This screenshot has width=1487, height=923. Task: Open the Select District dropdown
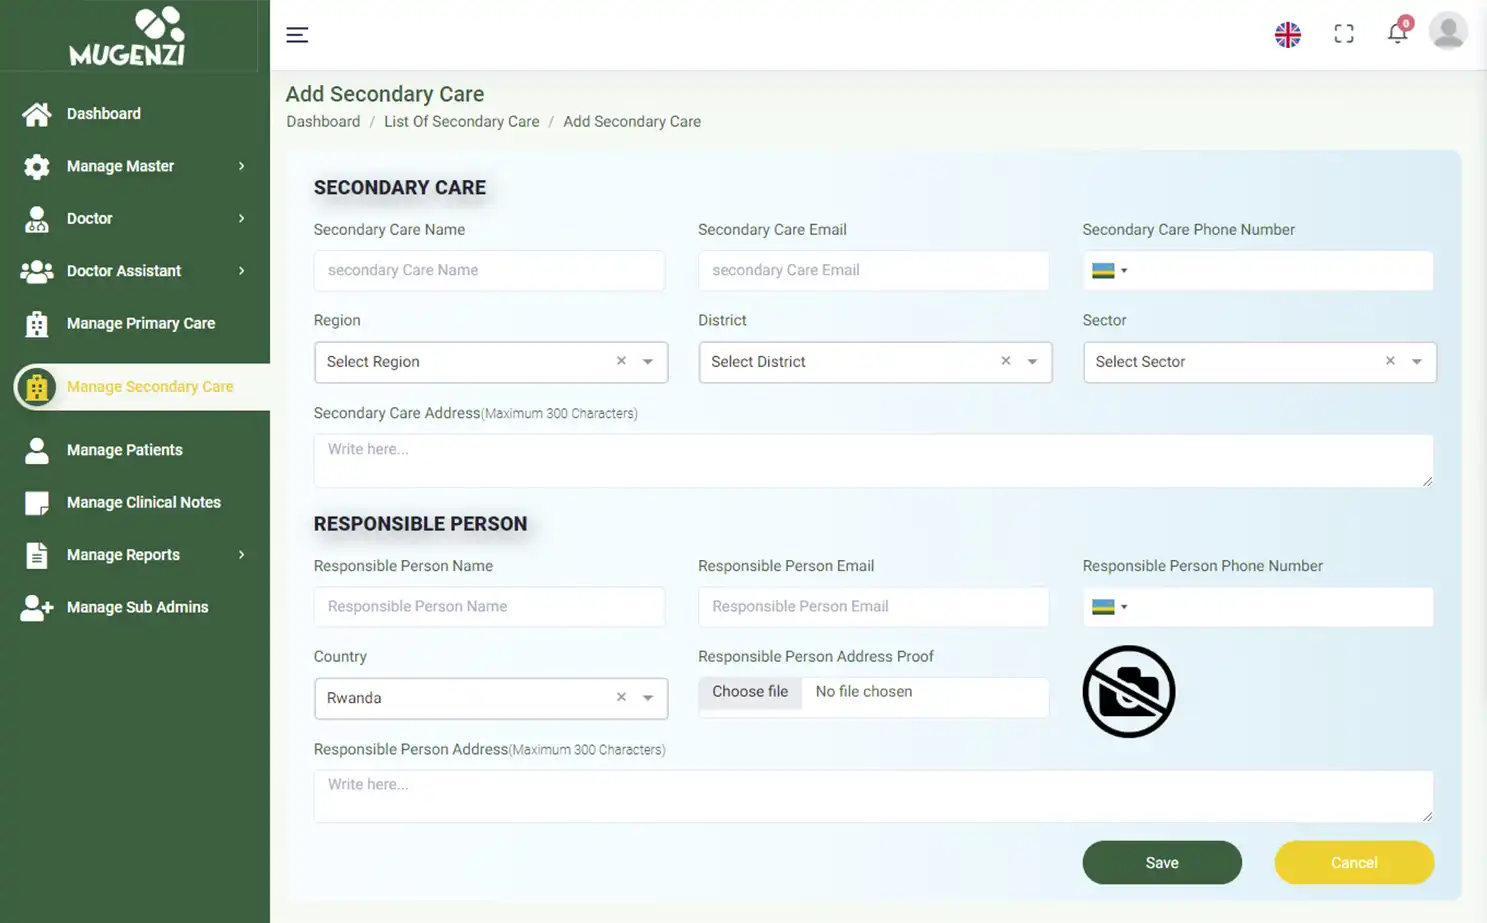(1032, 362)
